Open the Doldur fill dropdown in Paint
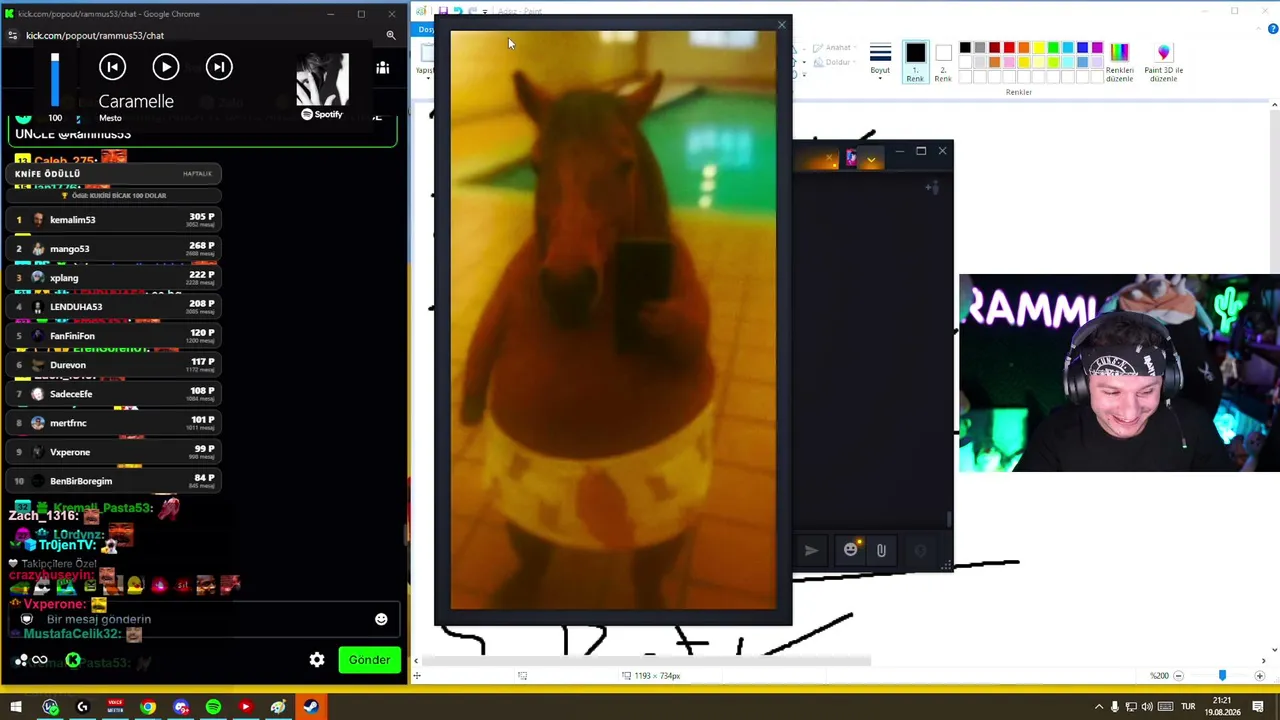The height and width of the screenshot is (720, 1280). pos(833,62)
